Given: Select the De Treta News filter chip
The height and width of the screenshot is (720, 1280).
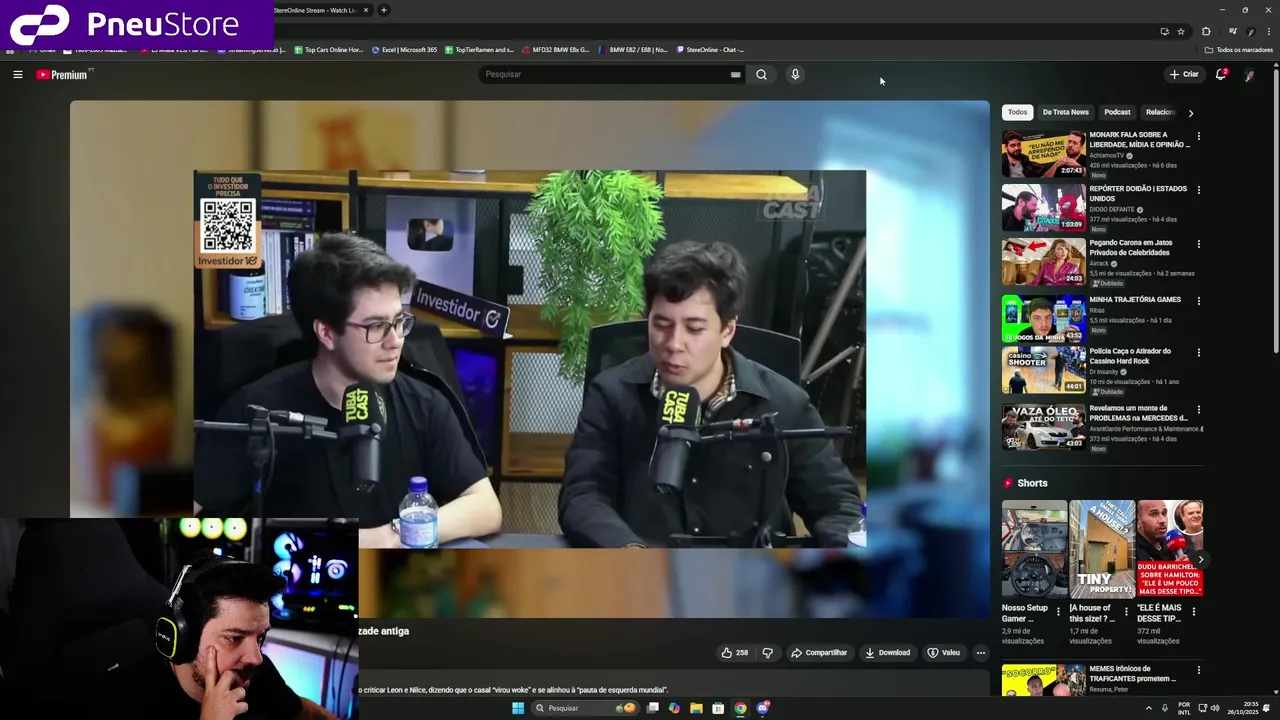Looking at the screenshot, I should [x=1065, y=112].
